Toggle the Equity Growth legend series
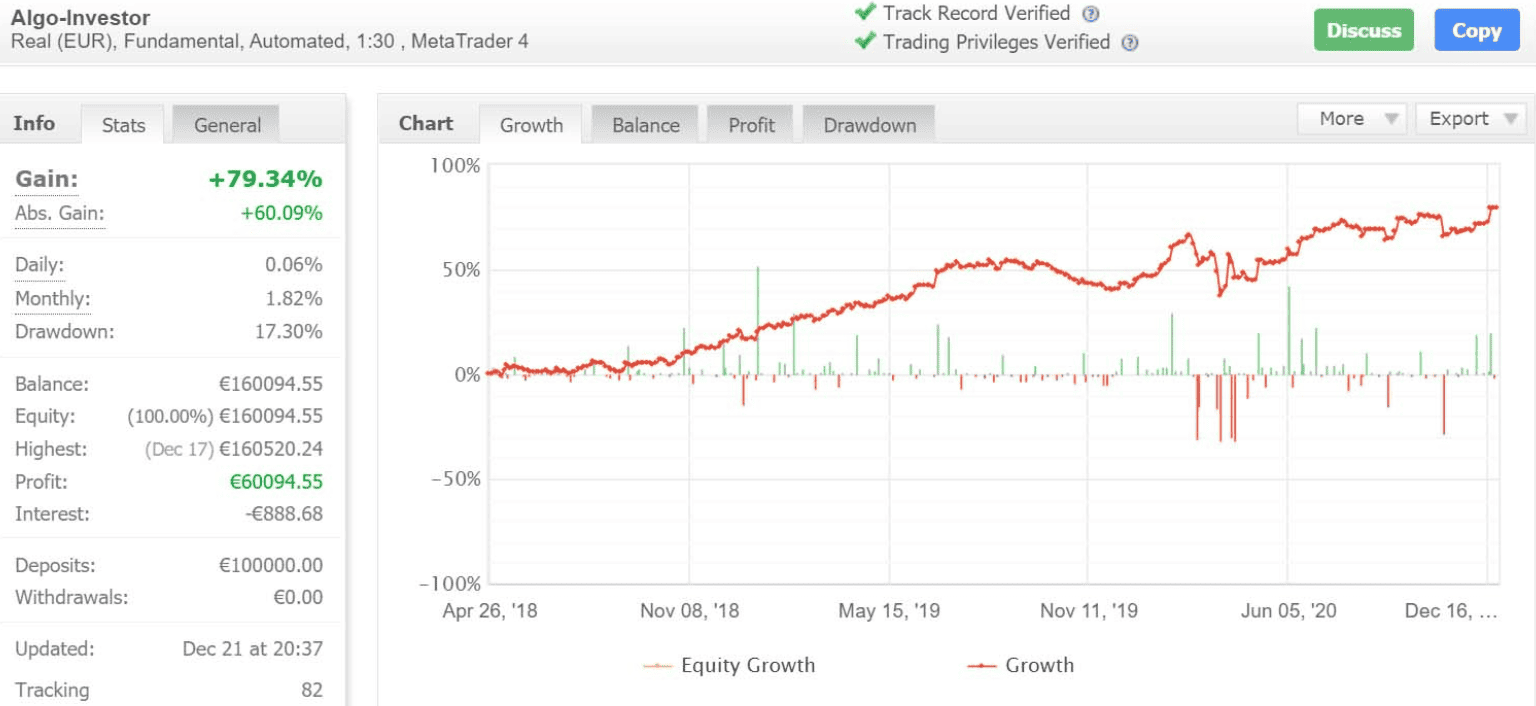The height and width of the screenshot is (706, 1536). (x=730, y=665)
